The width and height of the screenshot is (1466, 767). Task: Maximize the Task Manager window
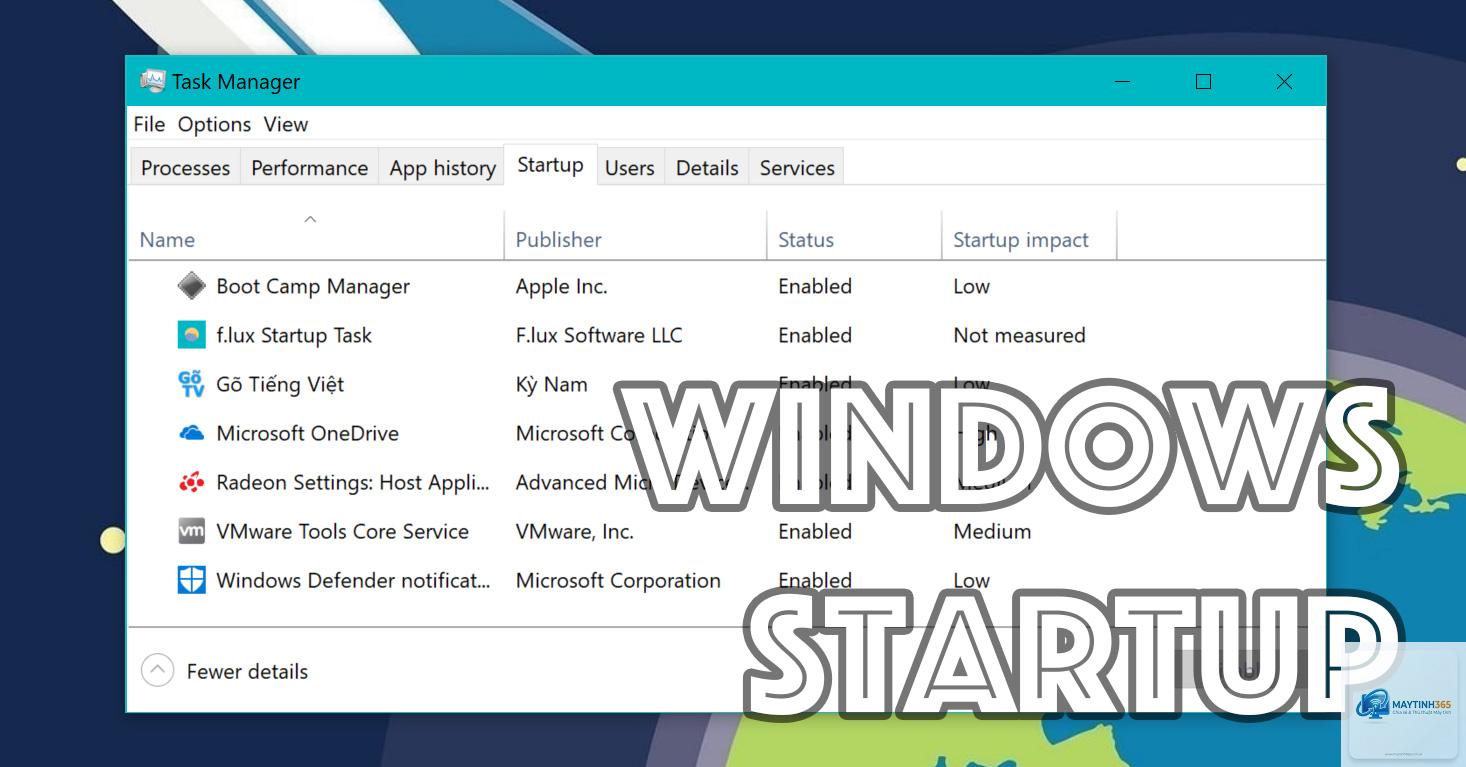click(x=1203, y=81)
